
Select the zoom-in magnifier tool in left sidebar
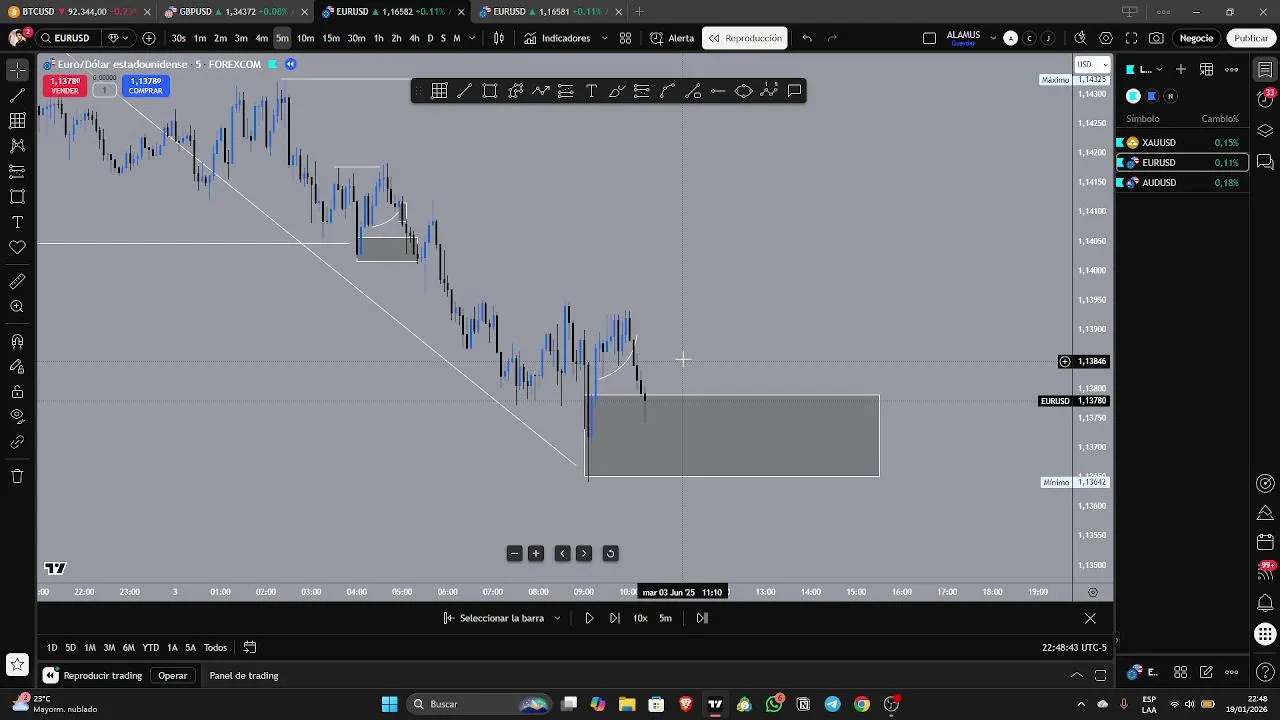pos(17,307)
